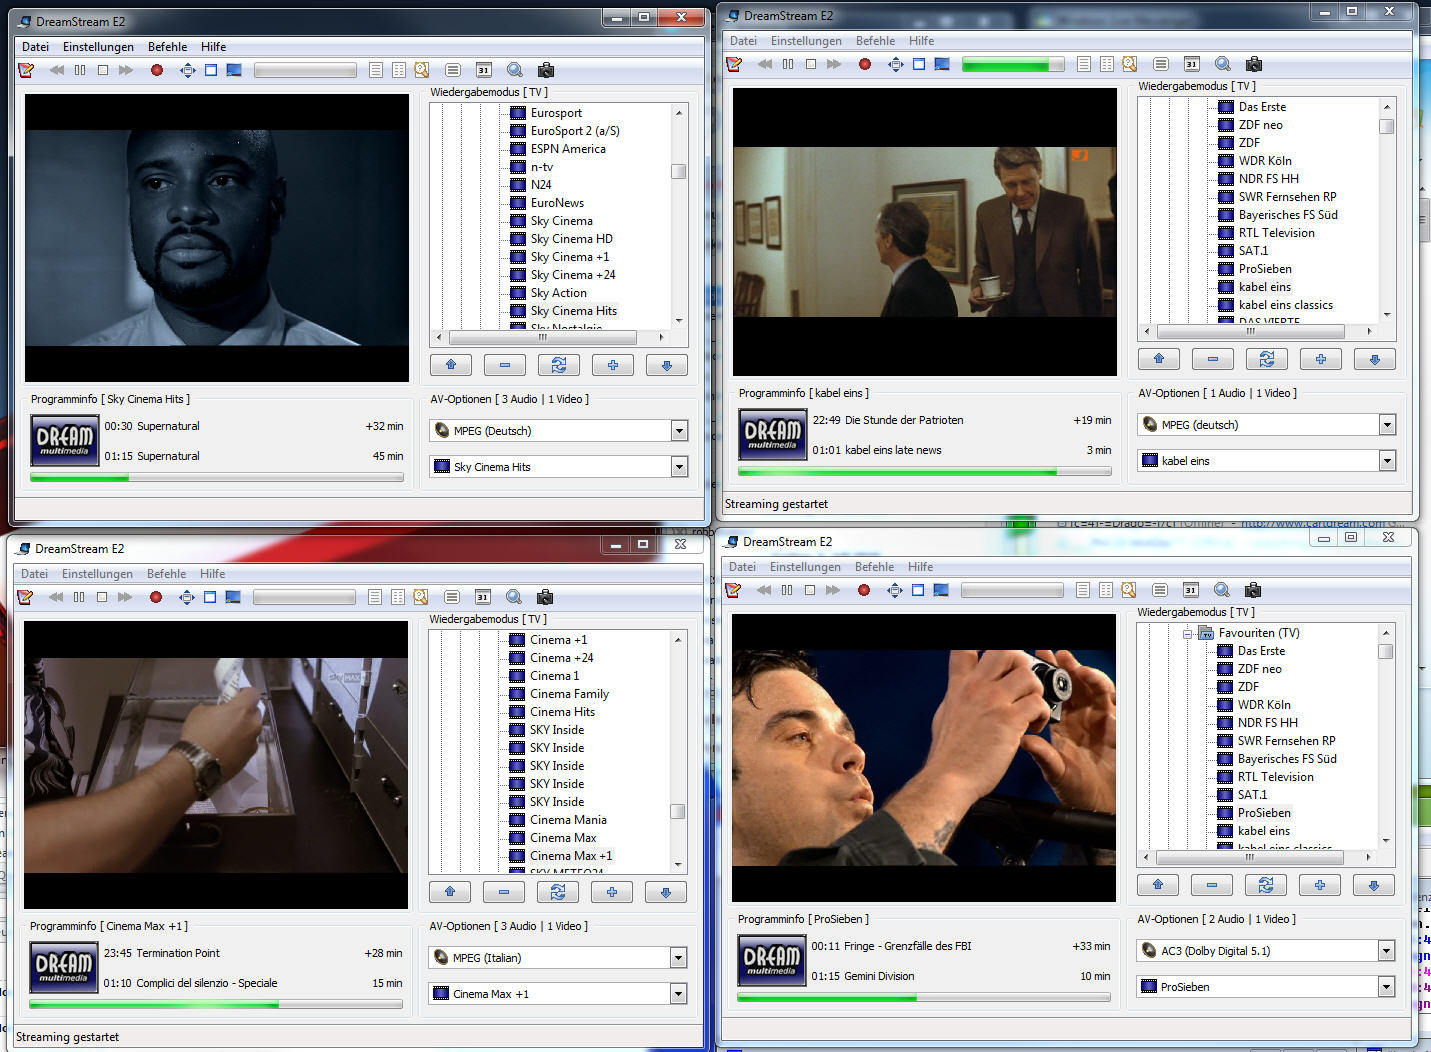Click the blue down arrow button under the kabel eins list
This screenshot has height=1052, width=1431.
pos(1374,359)
